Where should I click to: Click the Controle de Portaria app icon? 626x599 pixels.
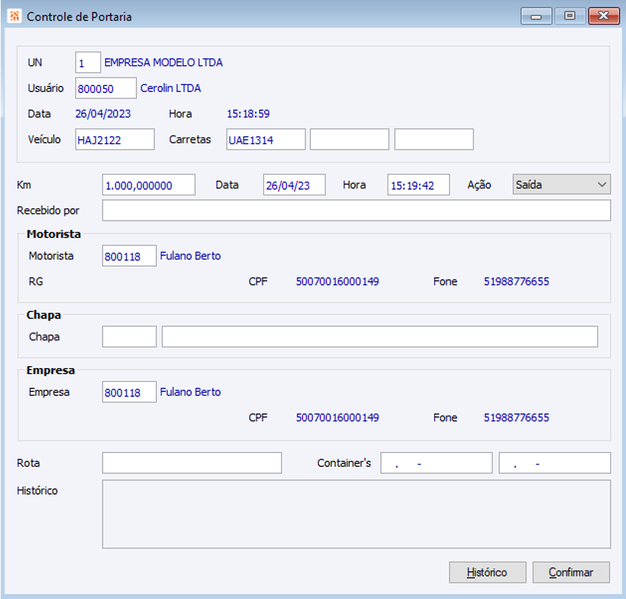point(14,16)
